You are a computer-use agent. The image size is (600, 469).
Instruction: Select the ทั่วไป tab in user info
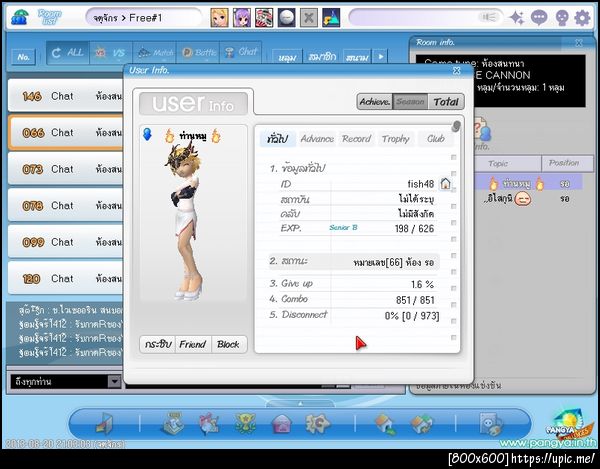[x=278, y=138]
